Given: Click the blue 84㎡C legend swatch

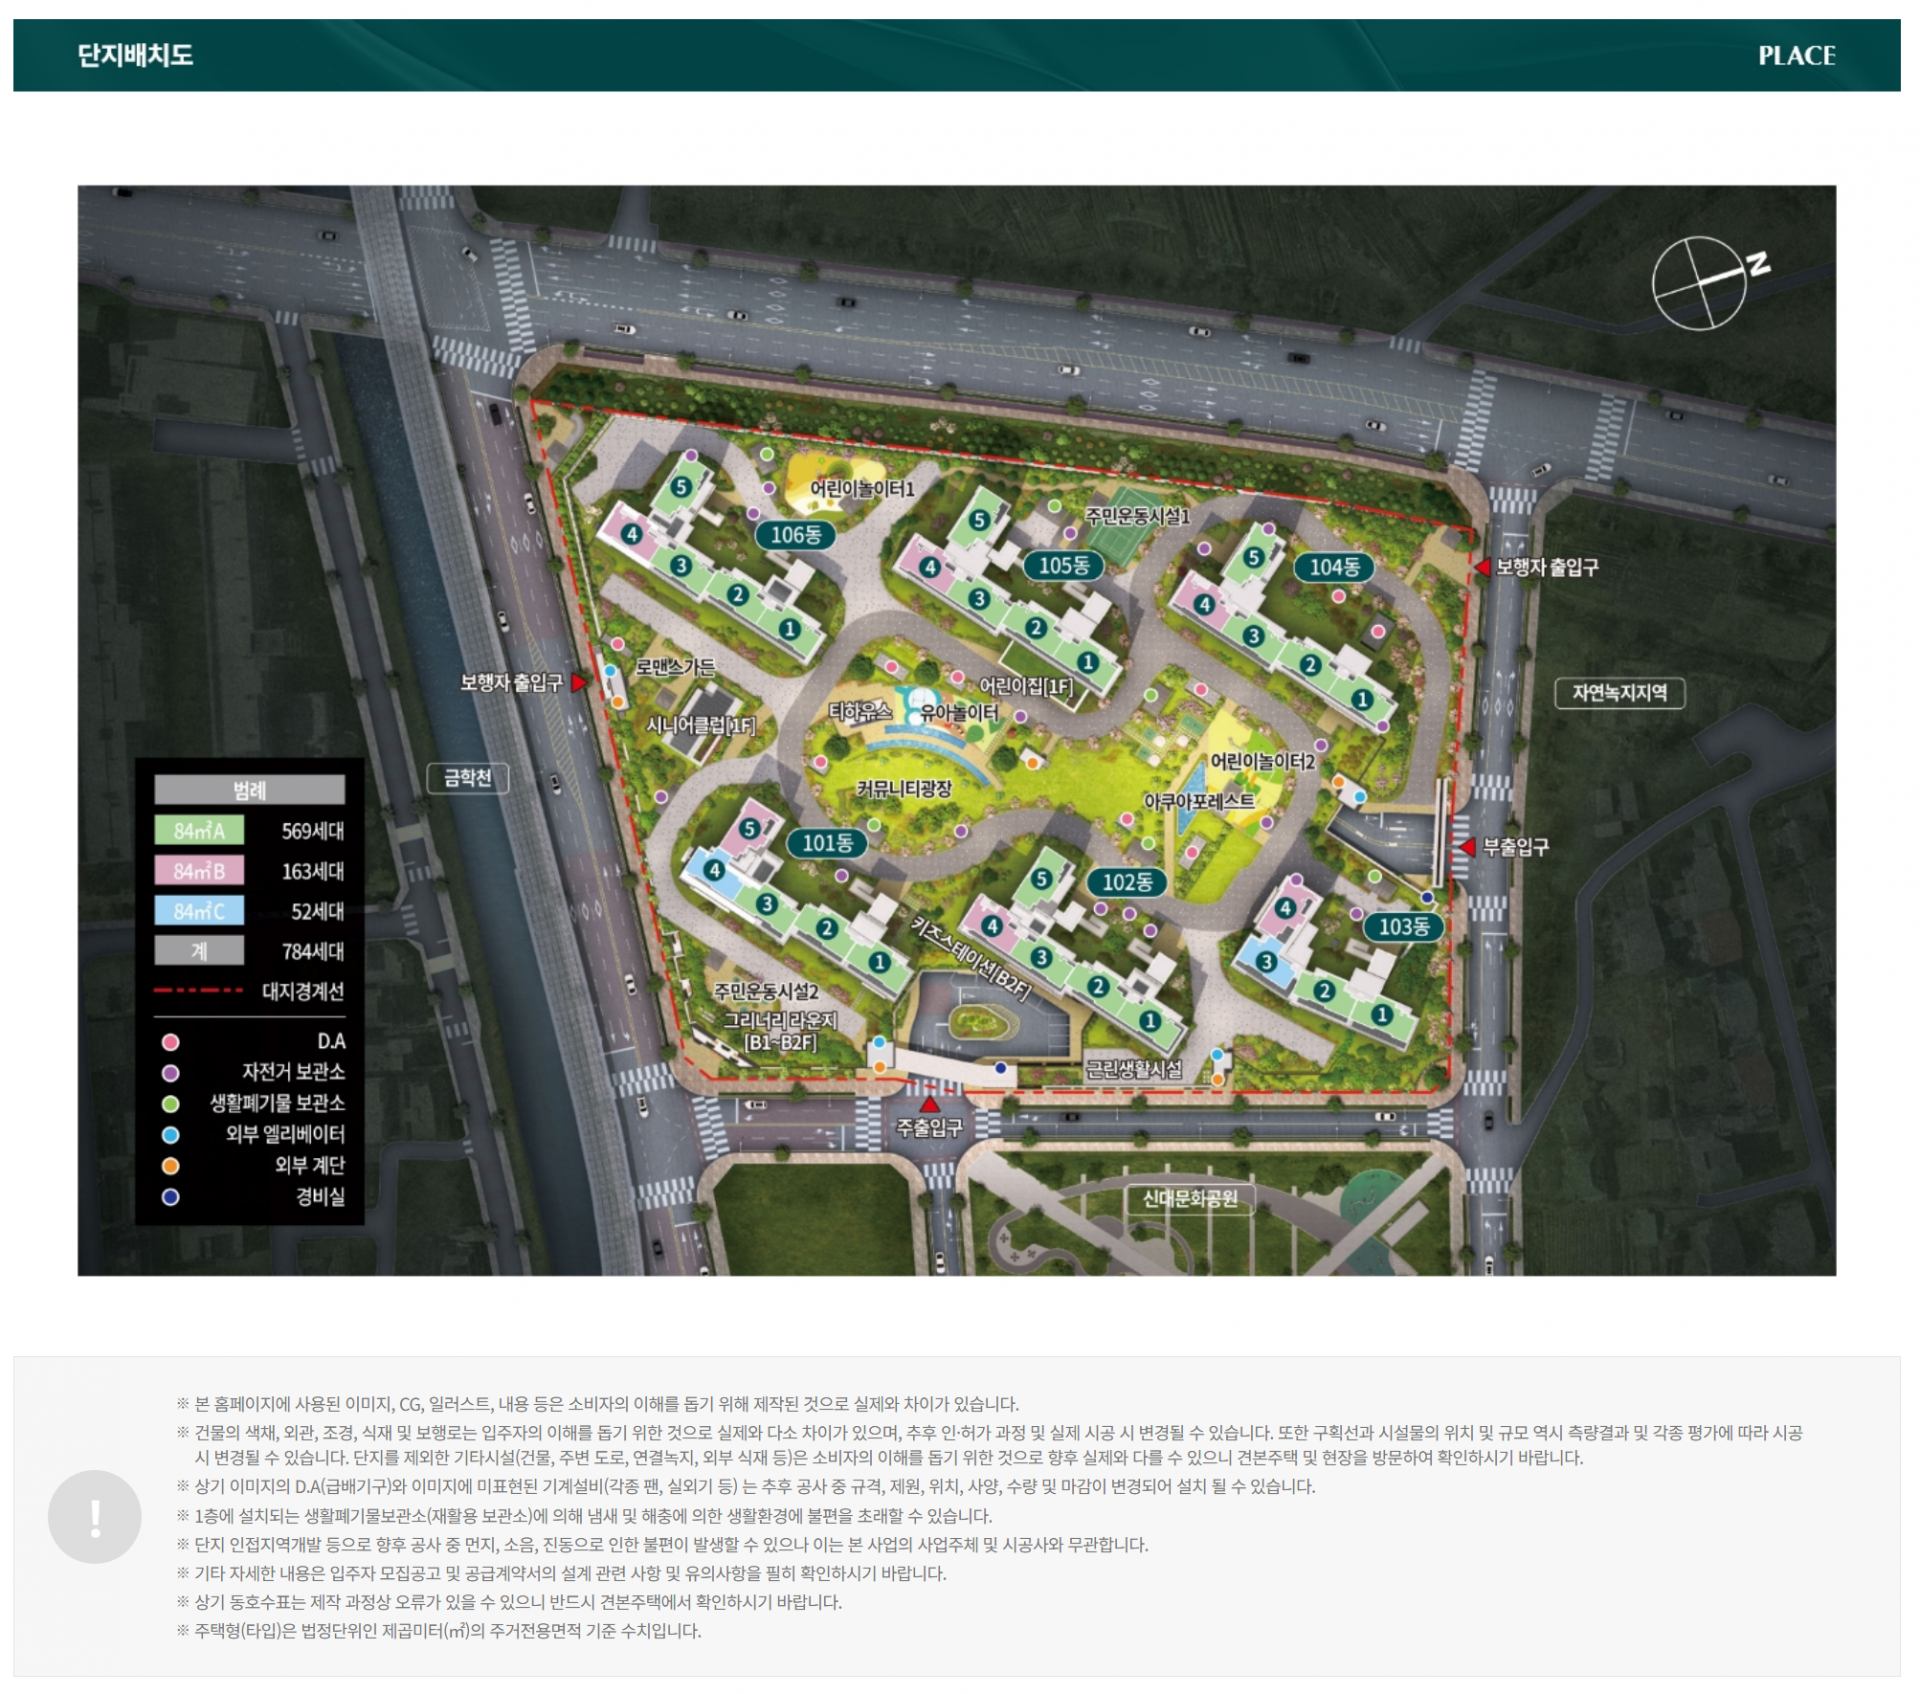Looking at the screenshot, I should (199, 911).
